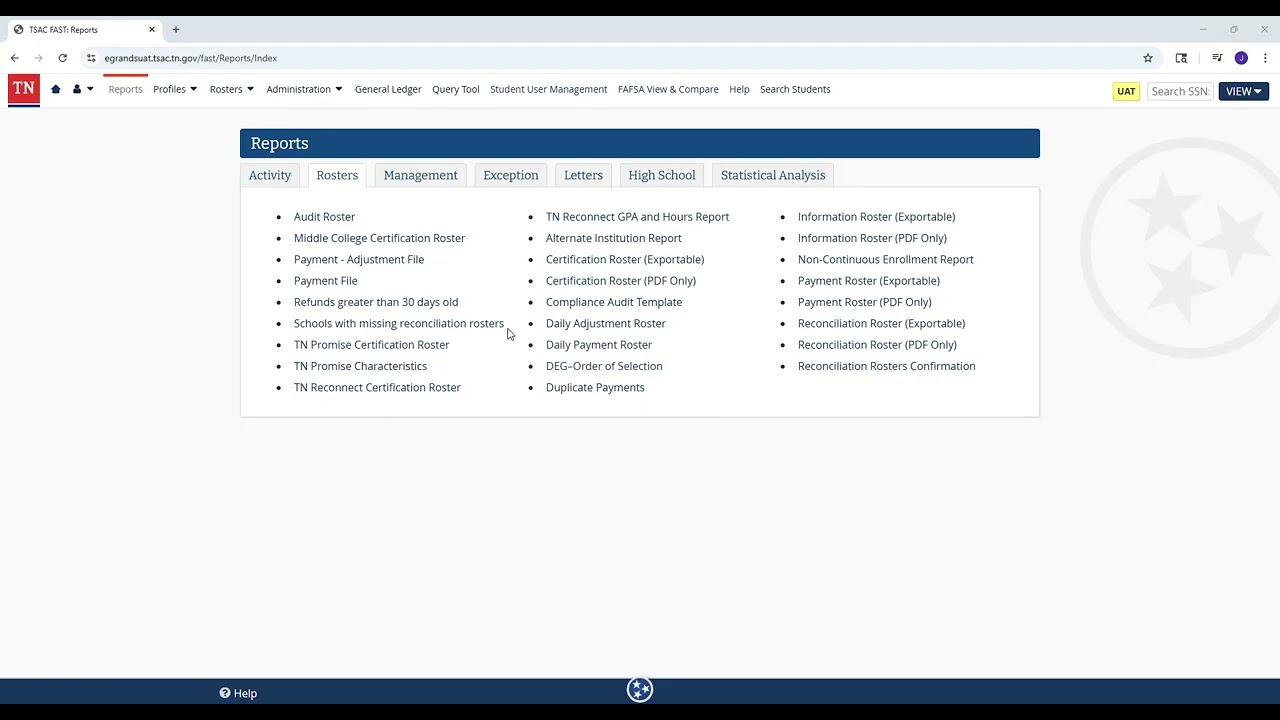
Task: Open Alternate Institution Report
Action: tap(613, 238)
